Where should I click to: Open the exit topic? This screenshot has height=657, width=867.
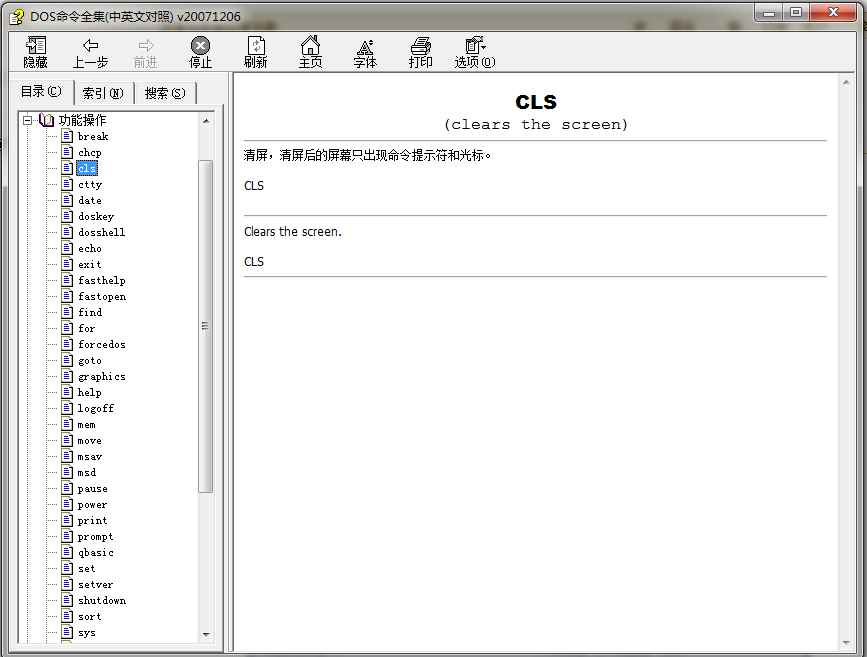coord(90,264)
